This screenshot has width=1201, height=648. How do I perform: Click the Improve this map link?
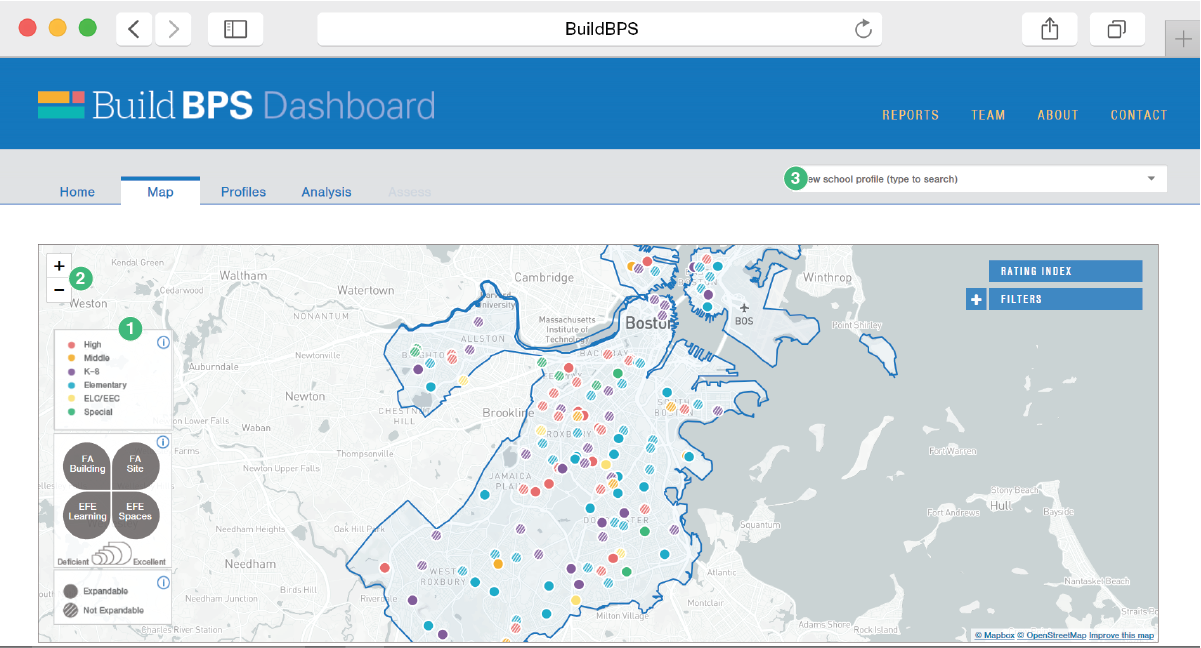[x=1121, y=635]
